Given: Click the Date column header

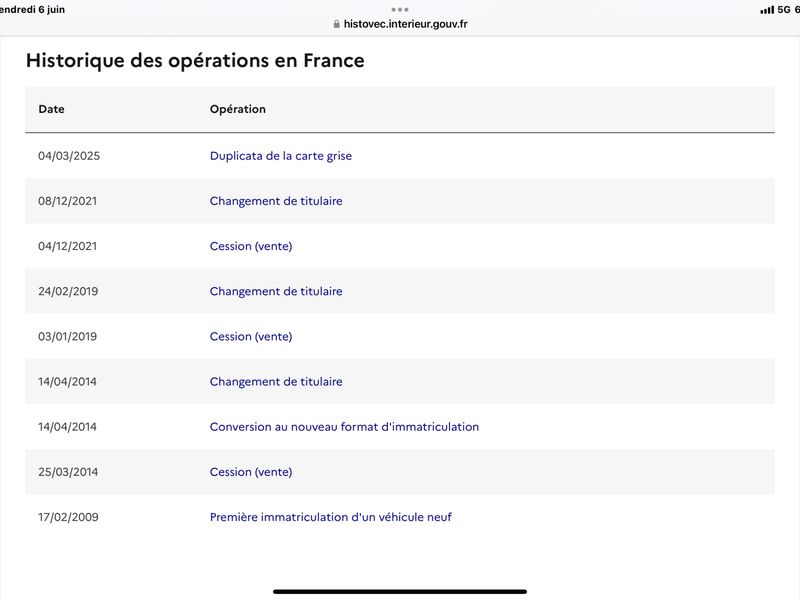Looking at the screenshot, I should [x=52, y=109].
